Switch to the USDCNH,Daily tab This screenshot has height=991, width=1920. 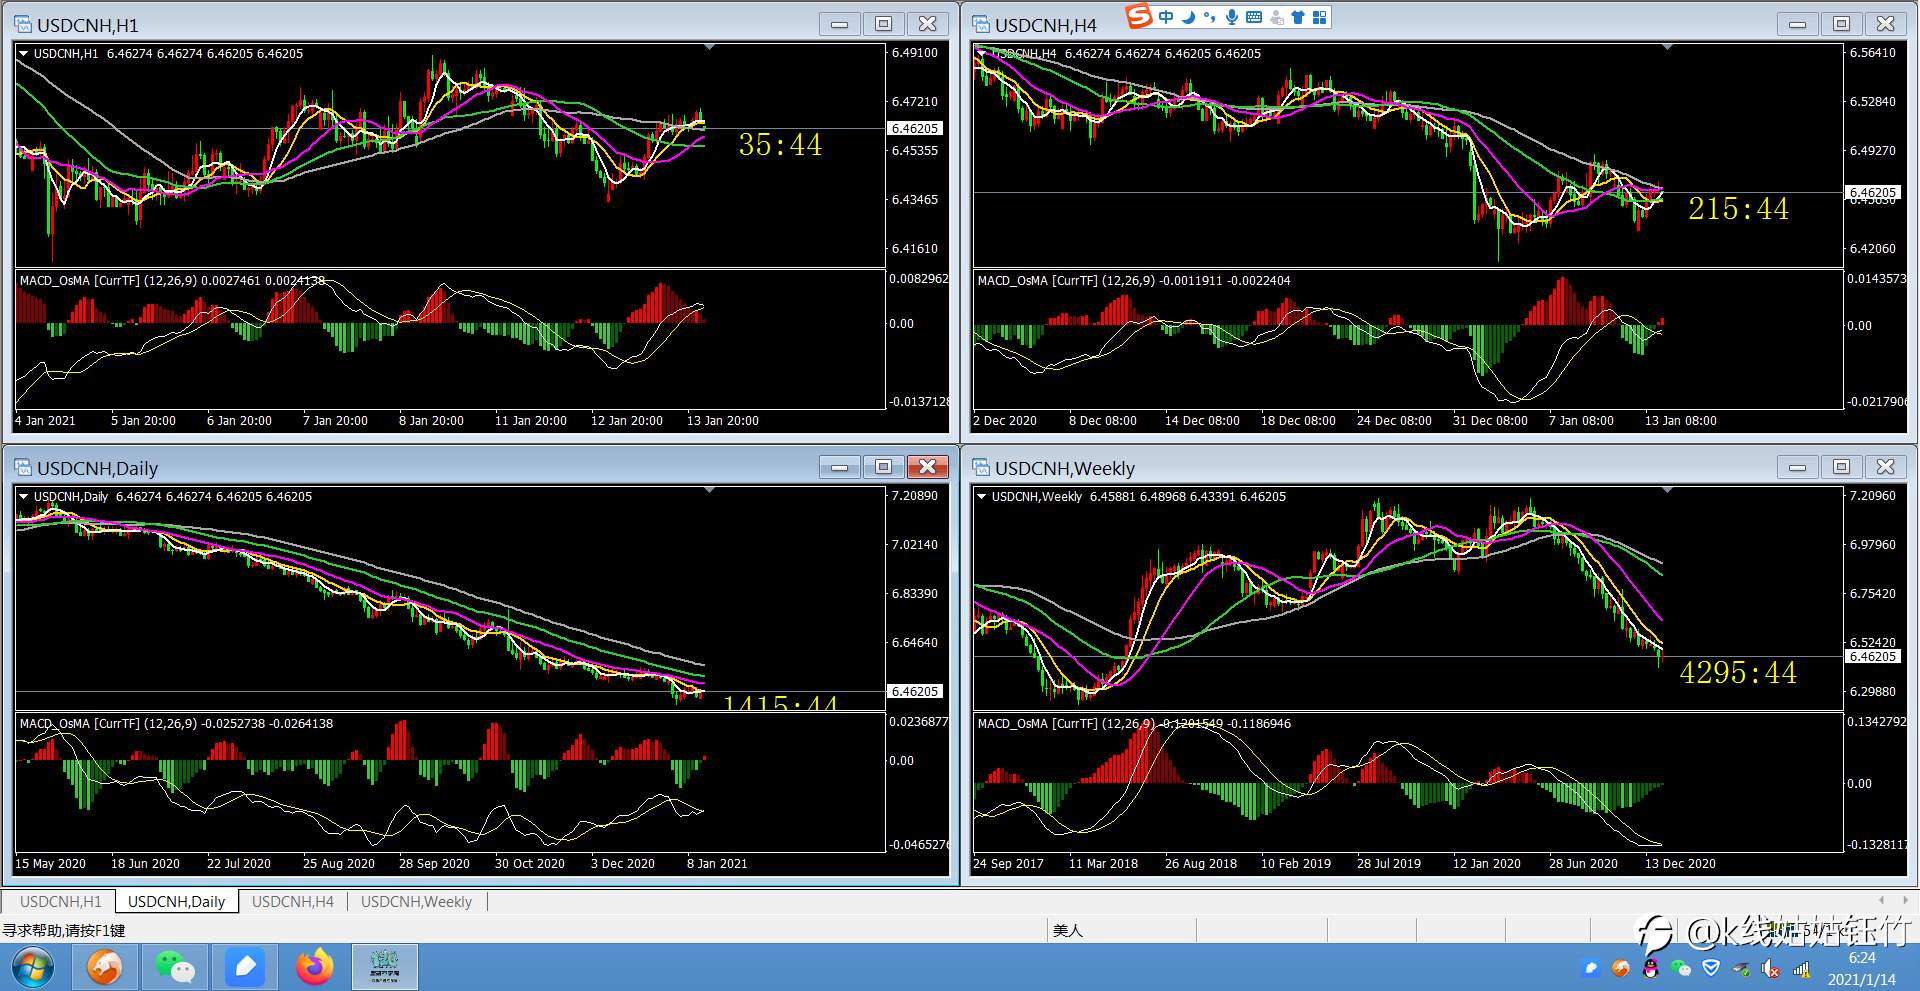pyautogui.click(x=176, y=901)
